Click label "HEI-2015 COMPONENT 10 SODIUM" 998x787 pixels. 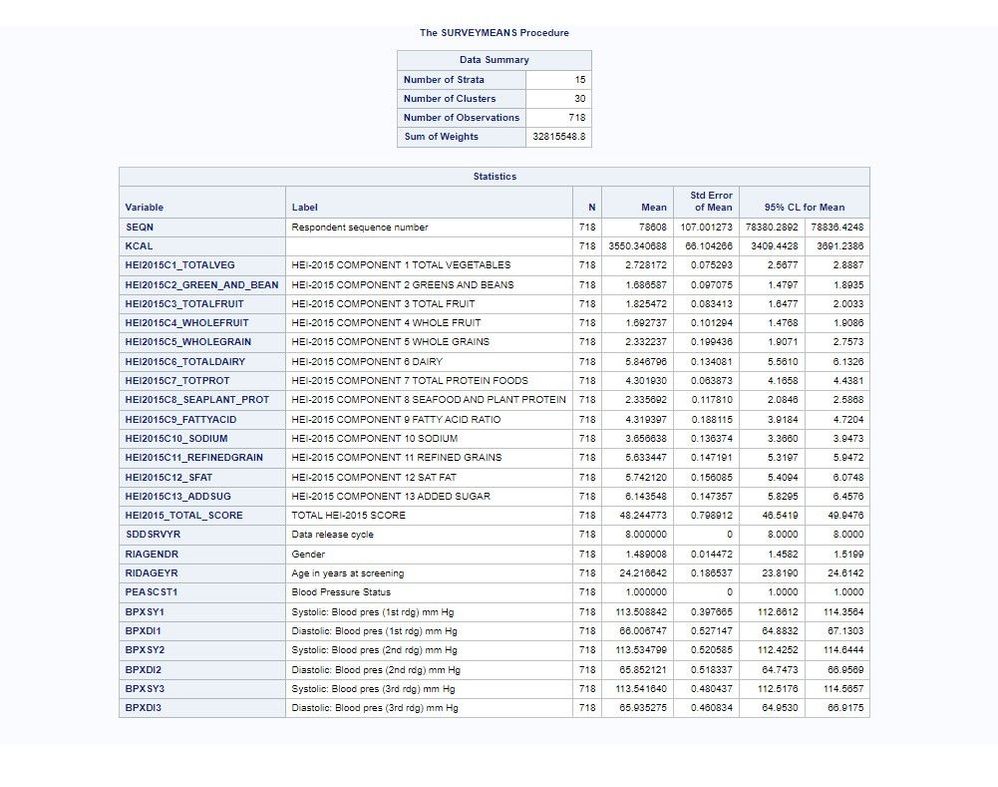click(x=374, y=439)
